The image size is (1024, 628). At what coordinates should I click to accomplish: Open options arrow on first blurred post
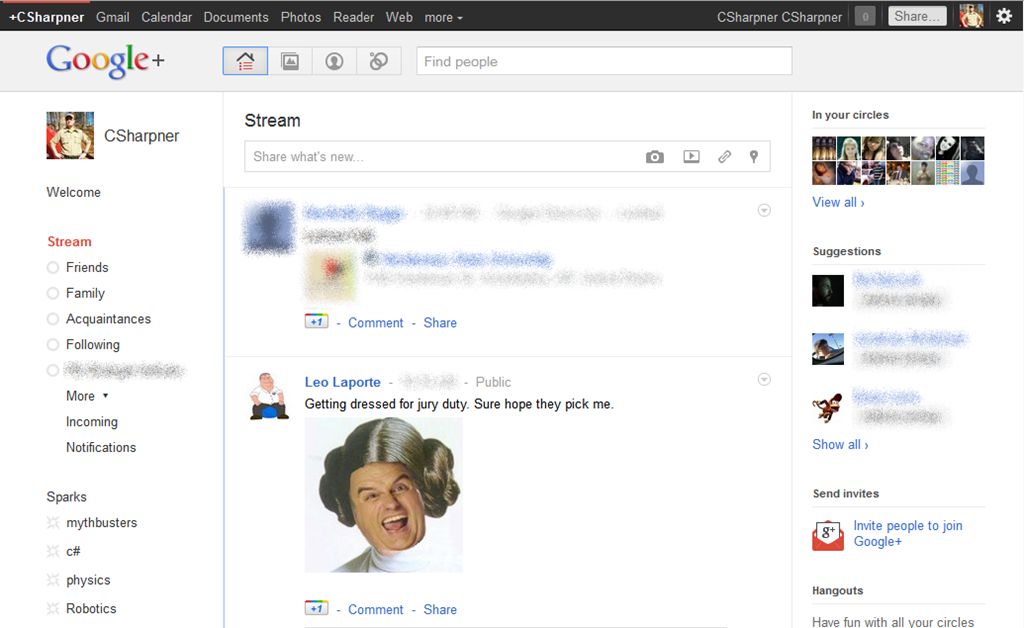pos(764,210)
